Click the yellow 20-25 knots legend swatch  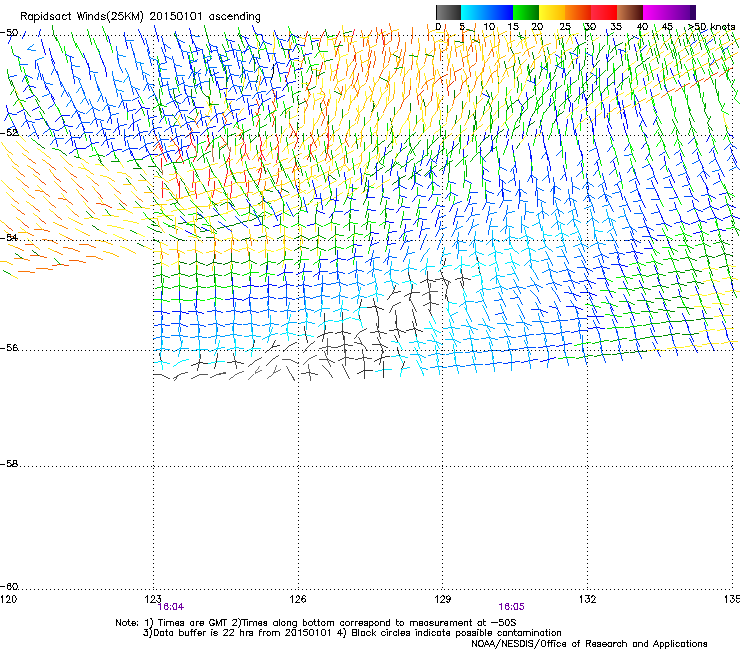tap(552, 12)
